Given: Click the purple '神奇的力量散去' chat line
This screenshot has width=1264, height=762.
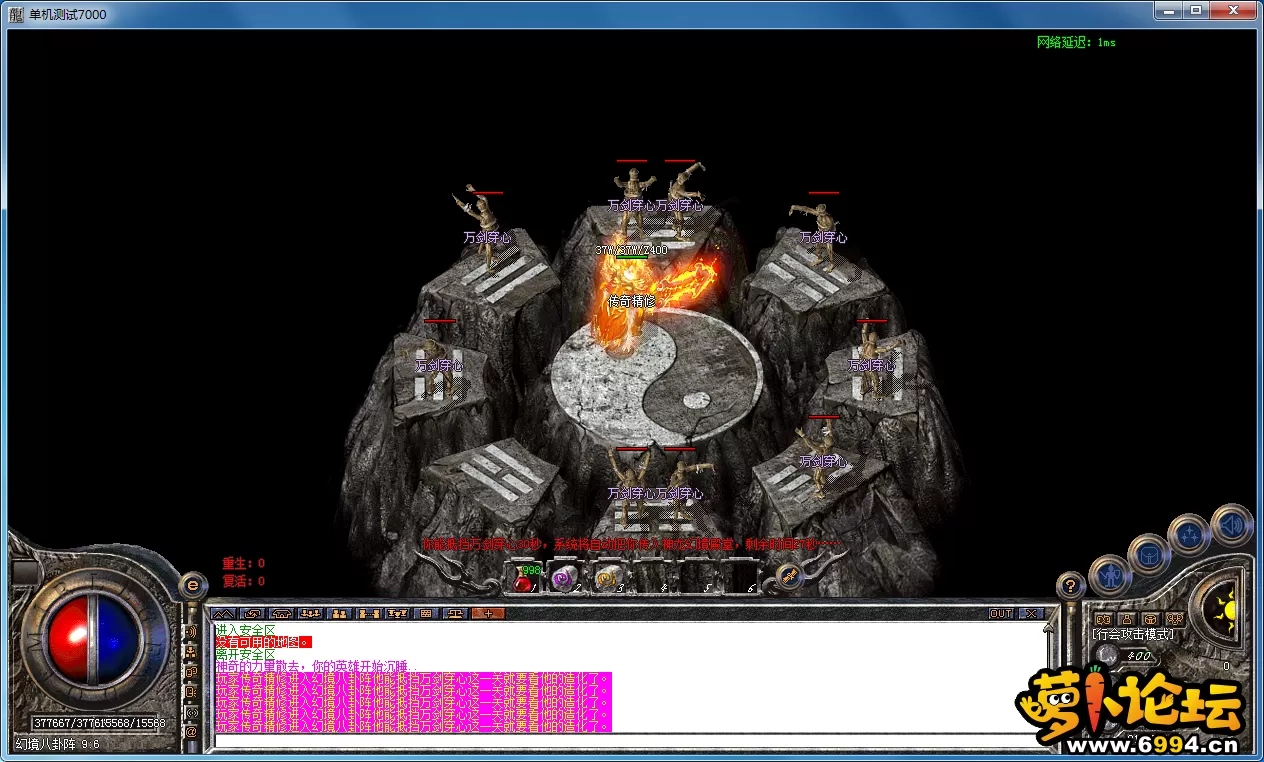Looking at the screenshot, I should point(314,666).
